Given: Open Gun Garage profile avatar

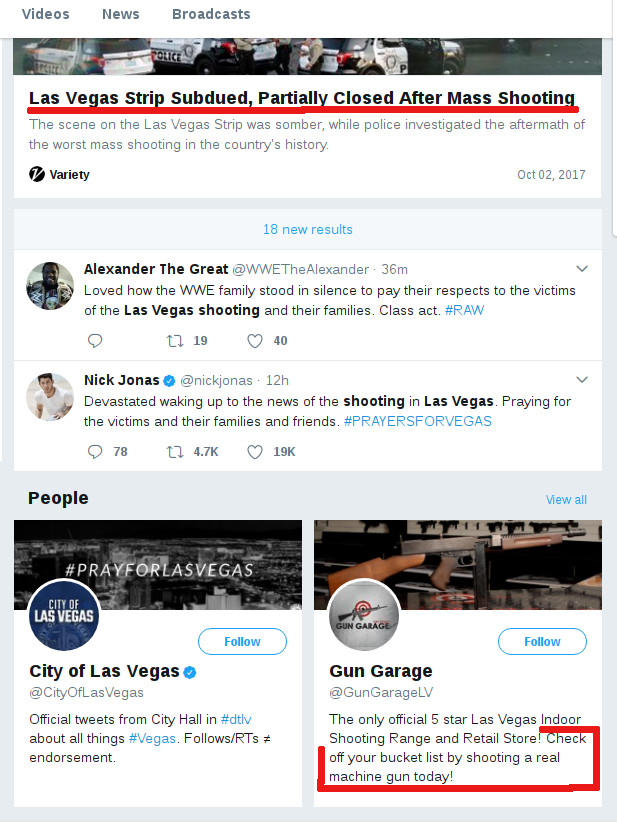Looking at the screenshot, I should point(363,615).
